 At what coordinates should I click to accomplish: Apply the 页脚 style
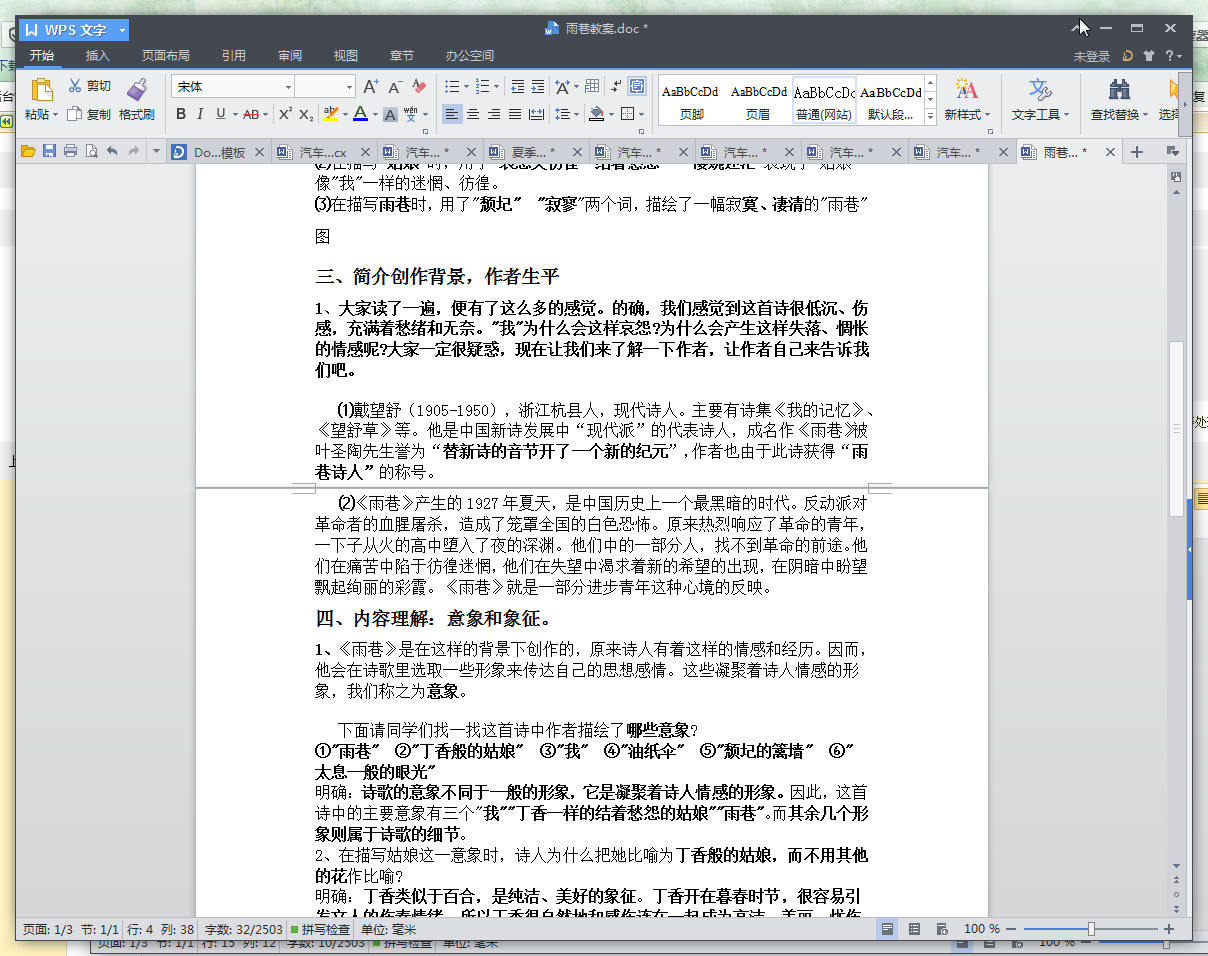coord(690,103)
